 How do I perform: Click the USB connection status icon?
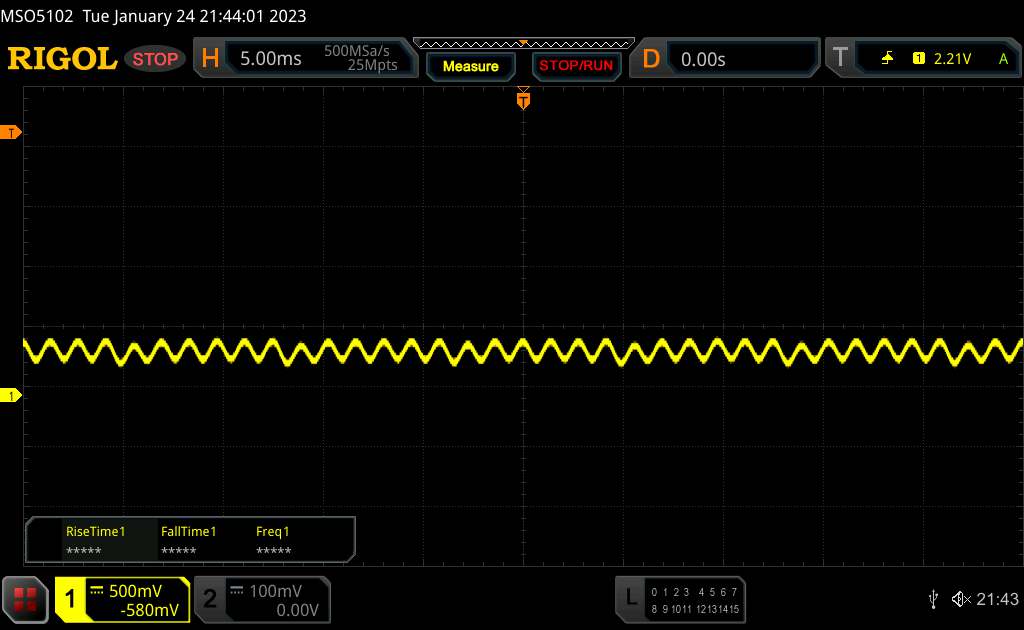(x=933, y=598)
